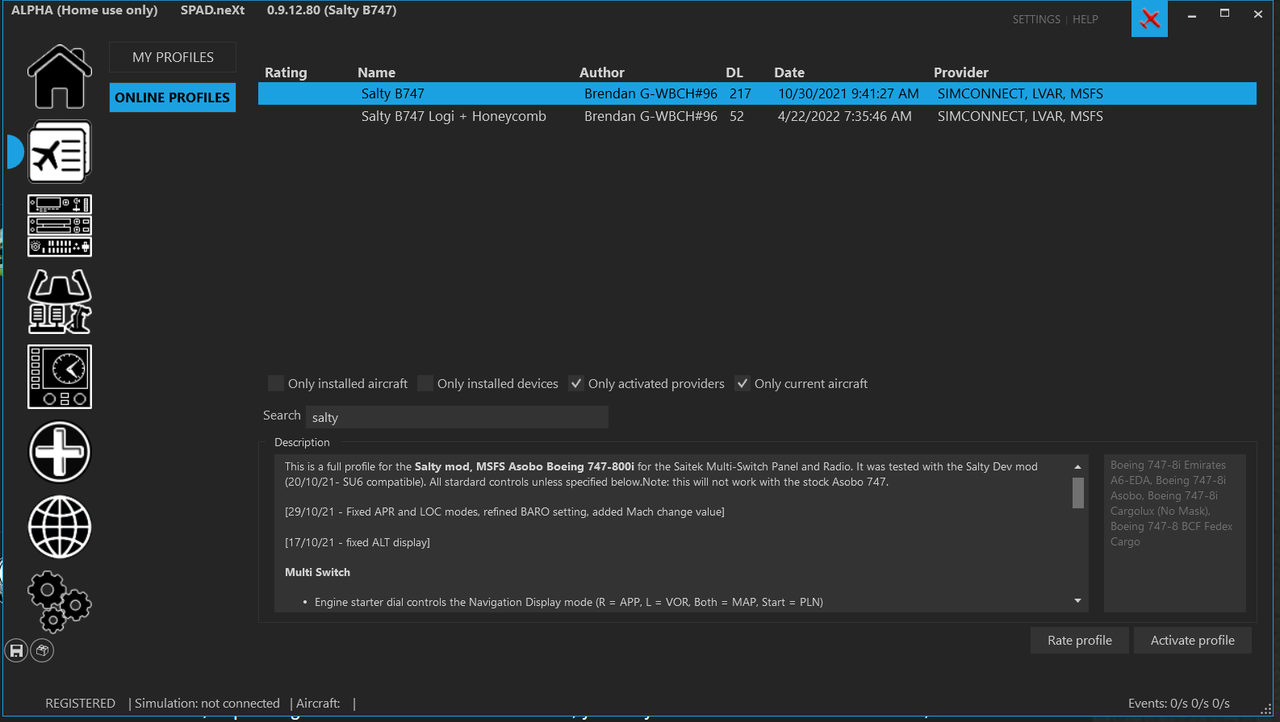Screen dimensions: 1280x722
Task: Click the [17/10/21 - fixed ALT display] line
Action: pos(357,542)
